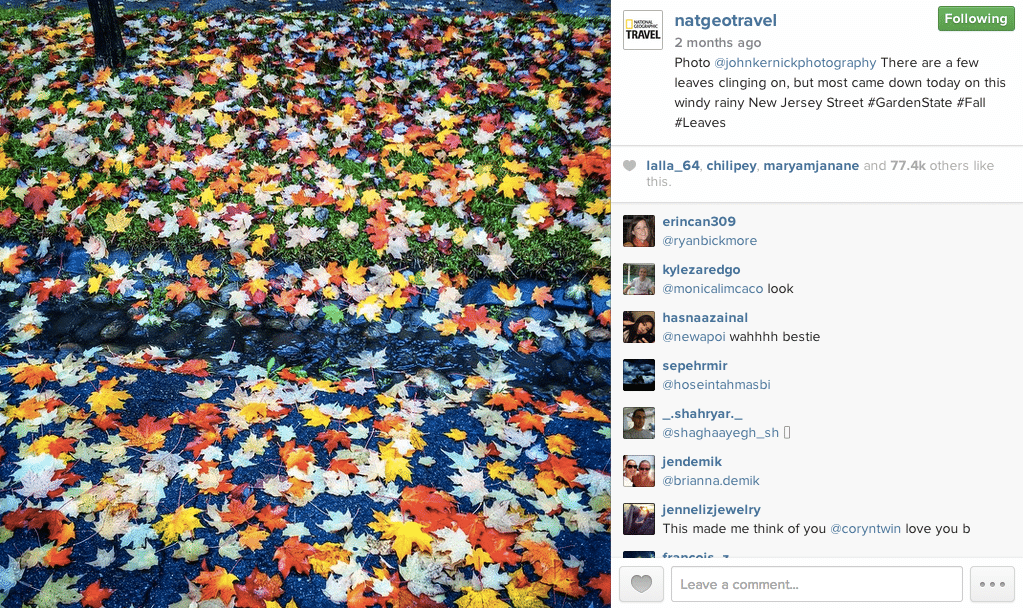This screenshot has width=1023, height=608.
Task: Click the autumn leaves photo
Action: click(x=305, y=304)
